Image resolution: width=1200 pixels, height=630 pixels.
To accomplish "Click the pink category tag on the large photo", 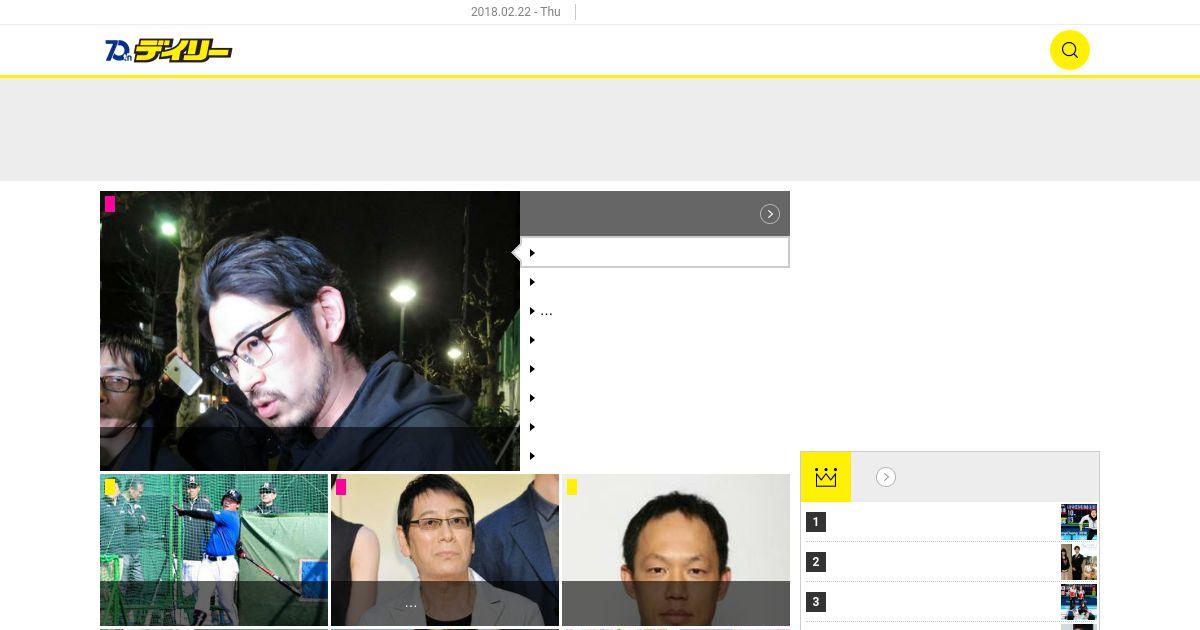I will [x=110, y=204].
